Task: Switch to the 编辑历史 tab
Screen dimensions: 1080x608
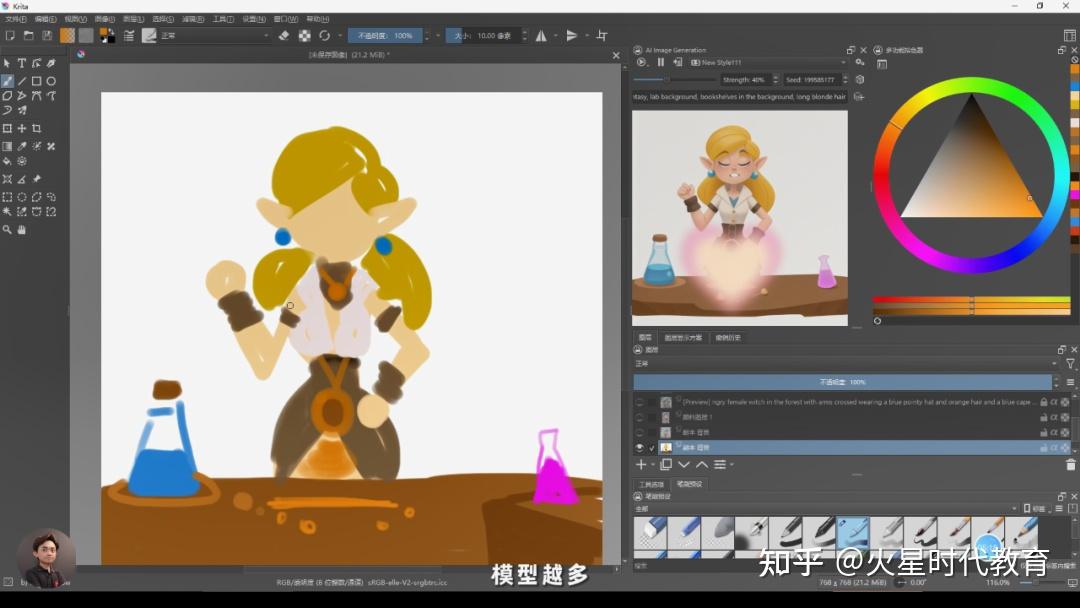Action: tap(731, 336)
